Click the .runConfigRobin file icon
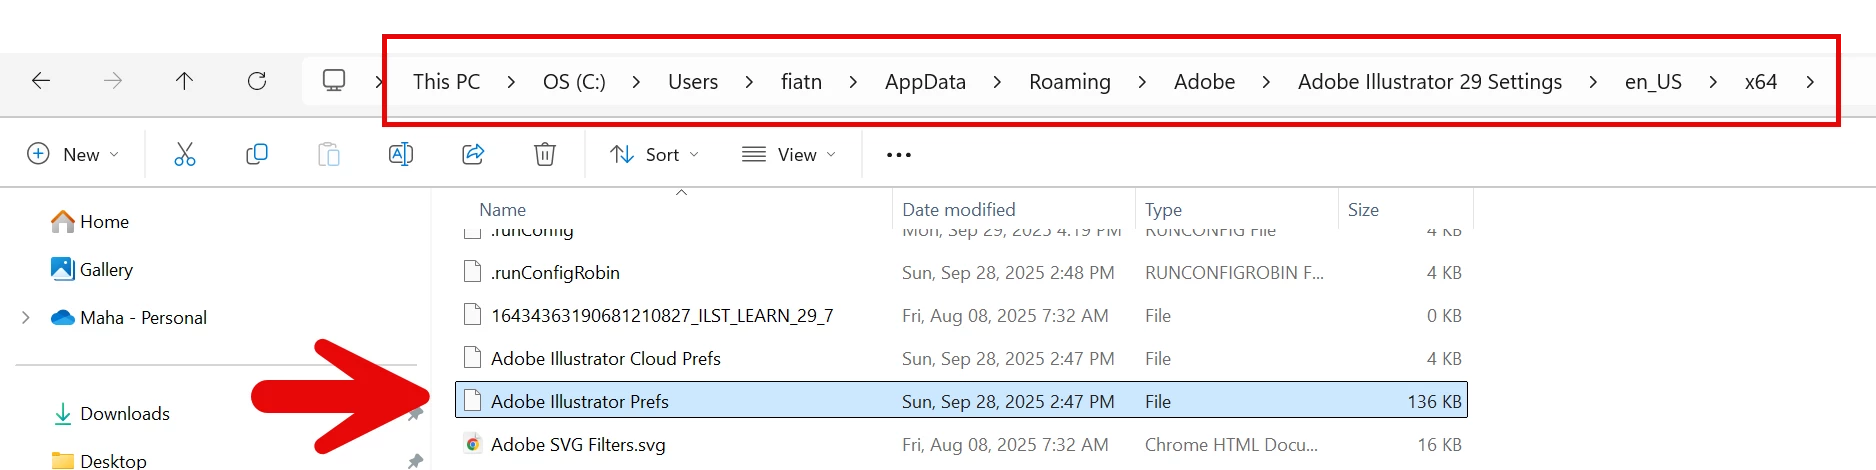 coord(473,272)
